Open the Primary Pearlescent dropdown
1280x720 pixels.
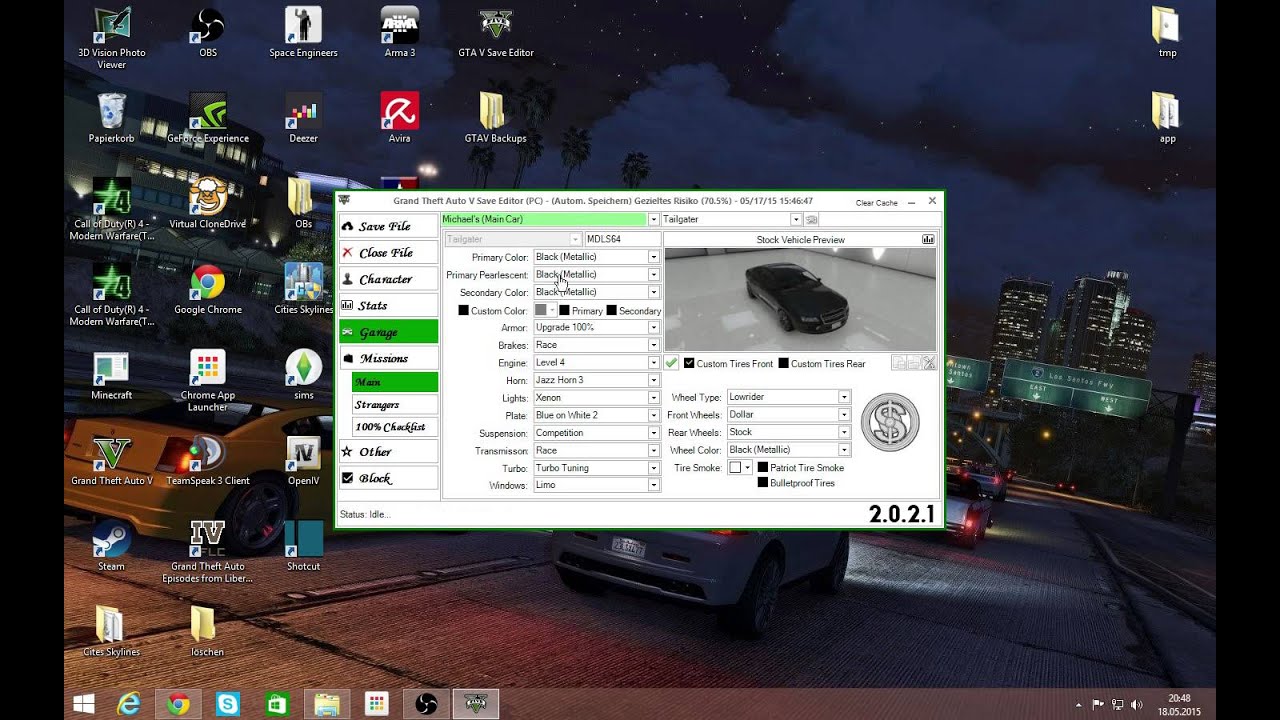click(654, 274)
